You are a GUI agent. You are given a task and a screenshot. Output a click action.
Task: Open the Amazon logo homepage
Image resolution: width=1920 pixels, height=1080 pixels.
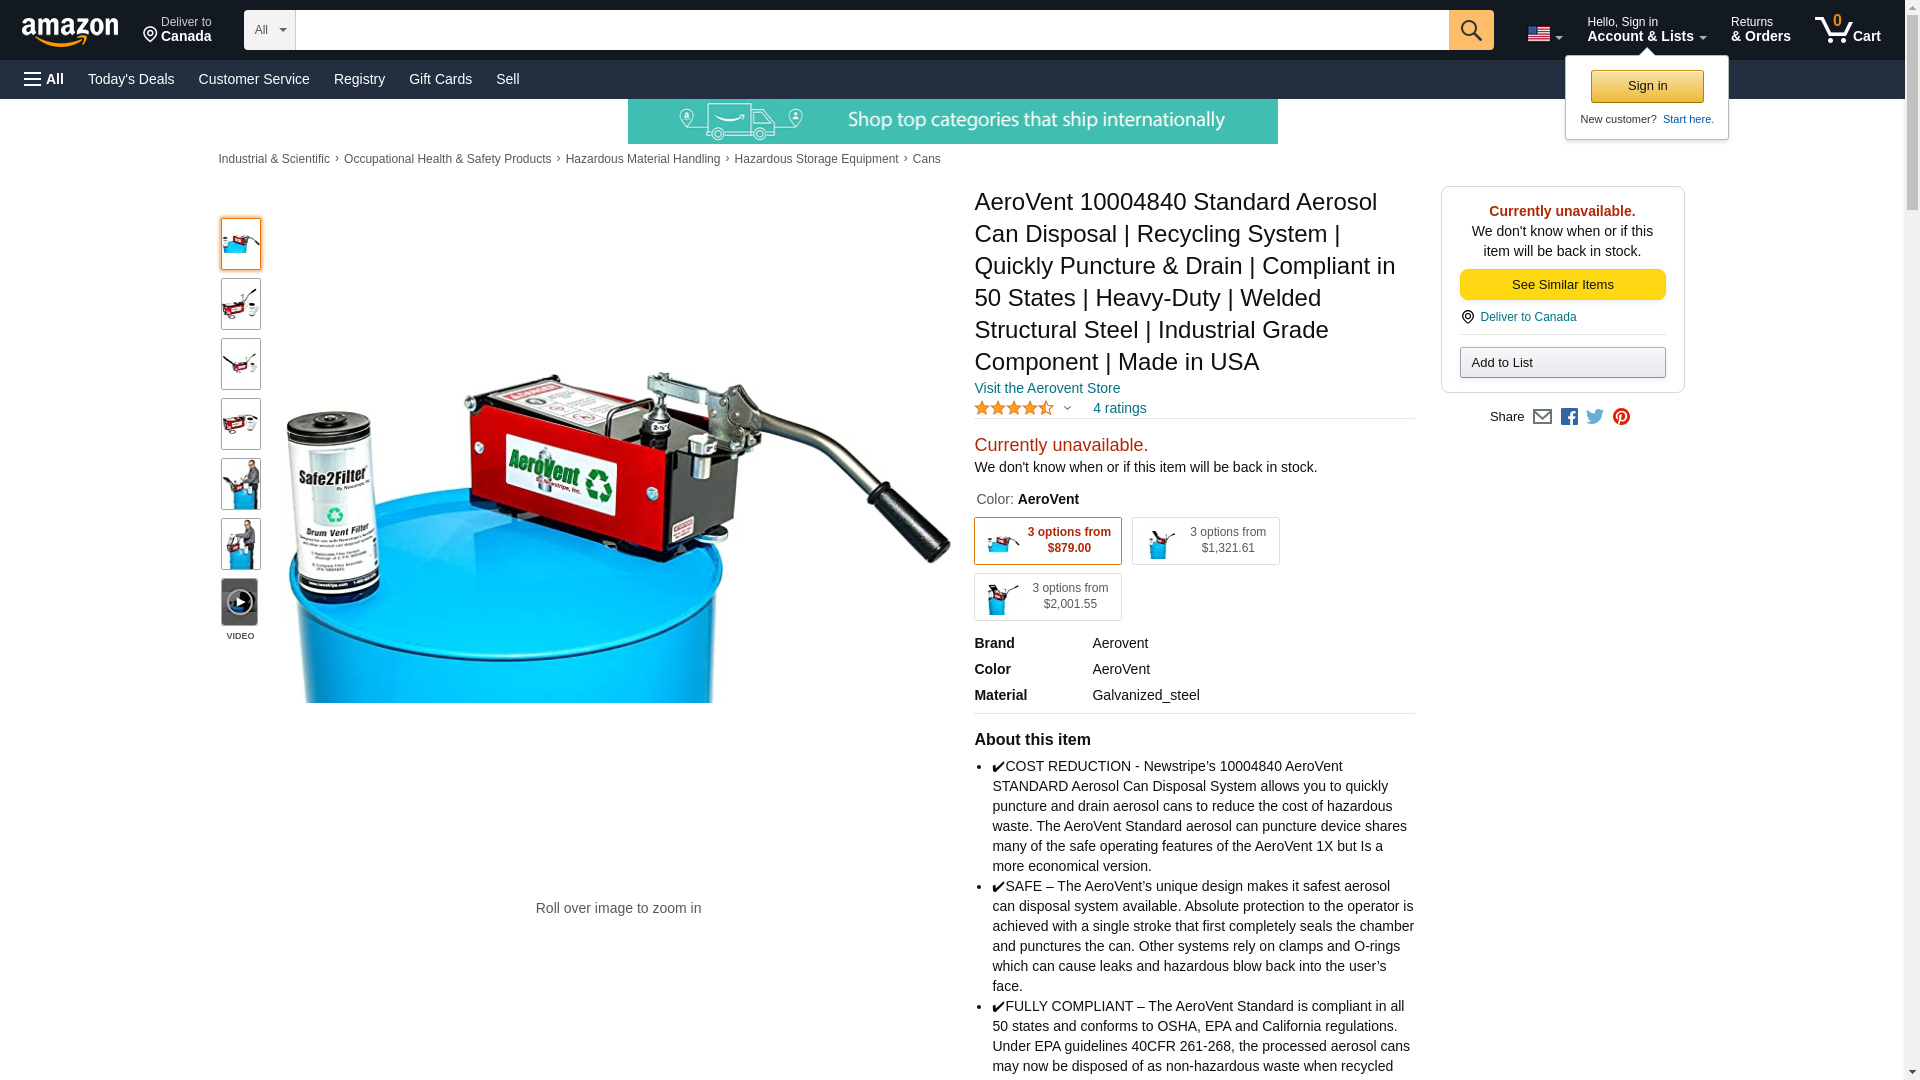(70, 31)
